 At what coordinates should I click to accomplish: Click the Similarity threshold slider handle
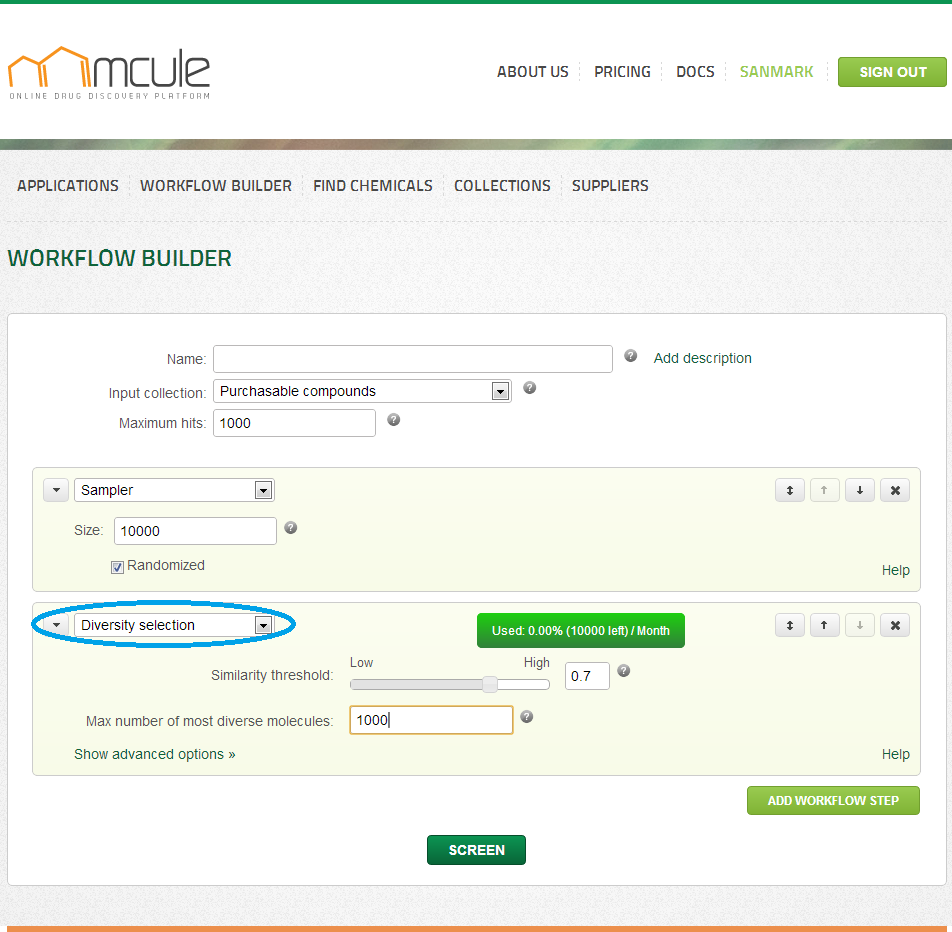click(489, 684)
